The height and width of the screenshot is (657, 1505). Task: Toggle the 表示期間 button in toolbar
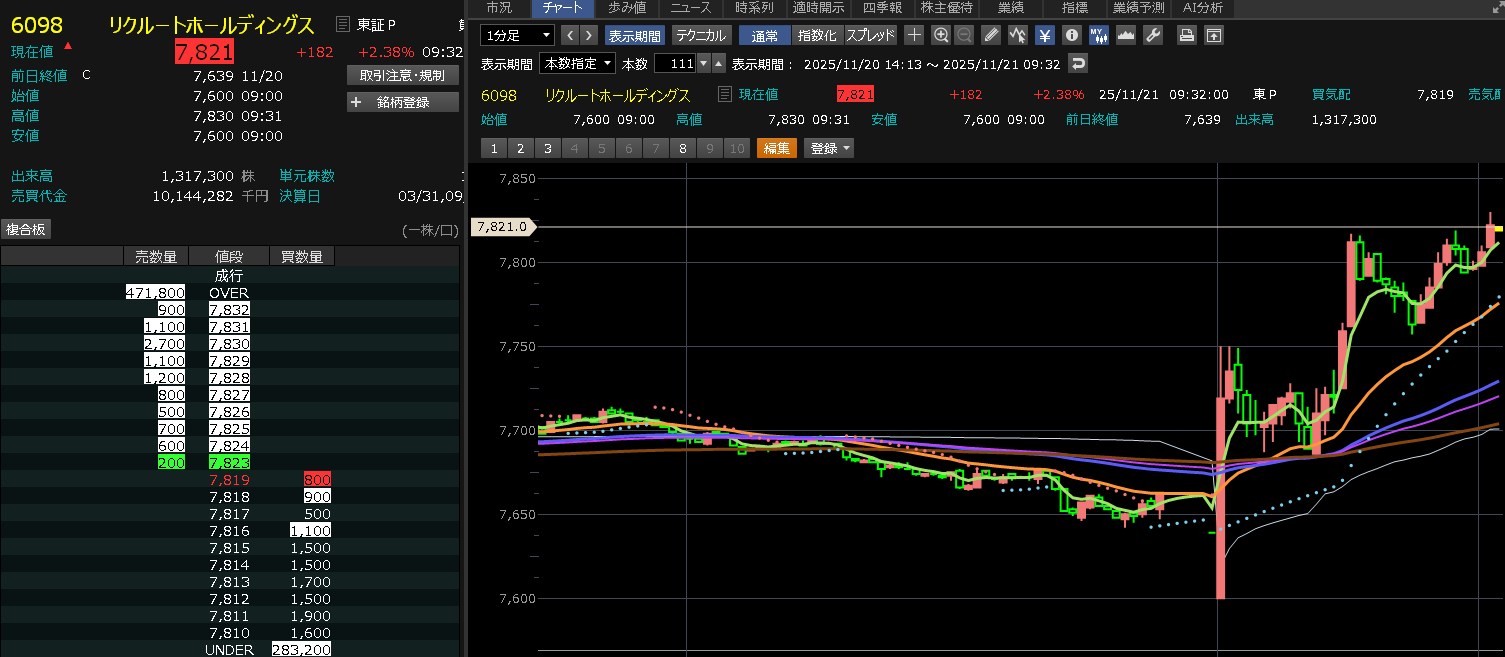click(x=634, y=36)
